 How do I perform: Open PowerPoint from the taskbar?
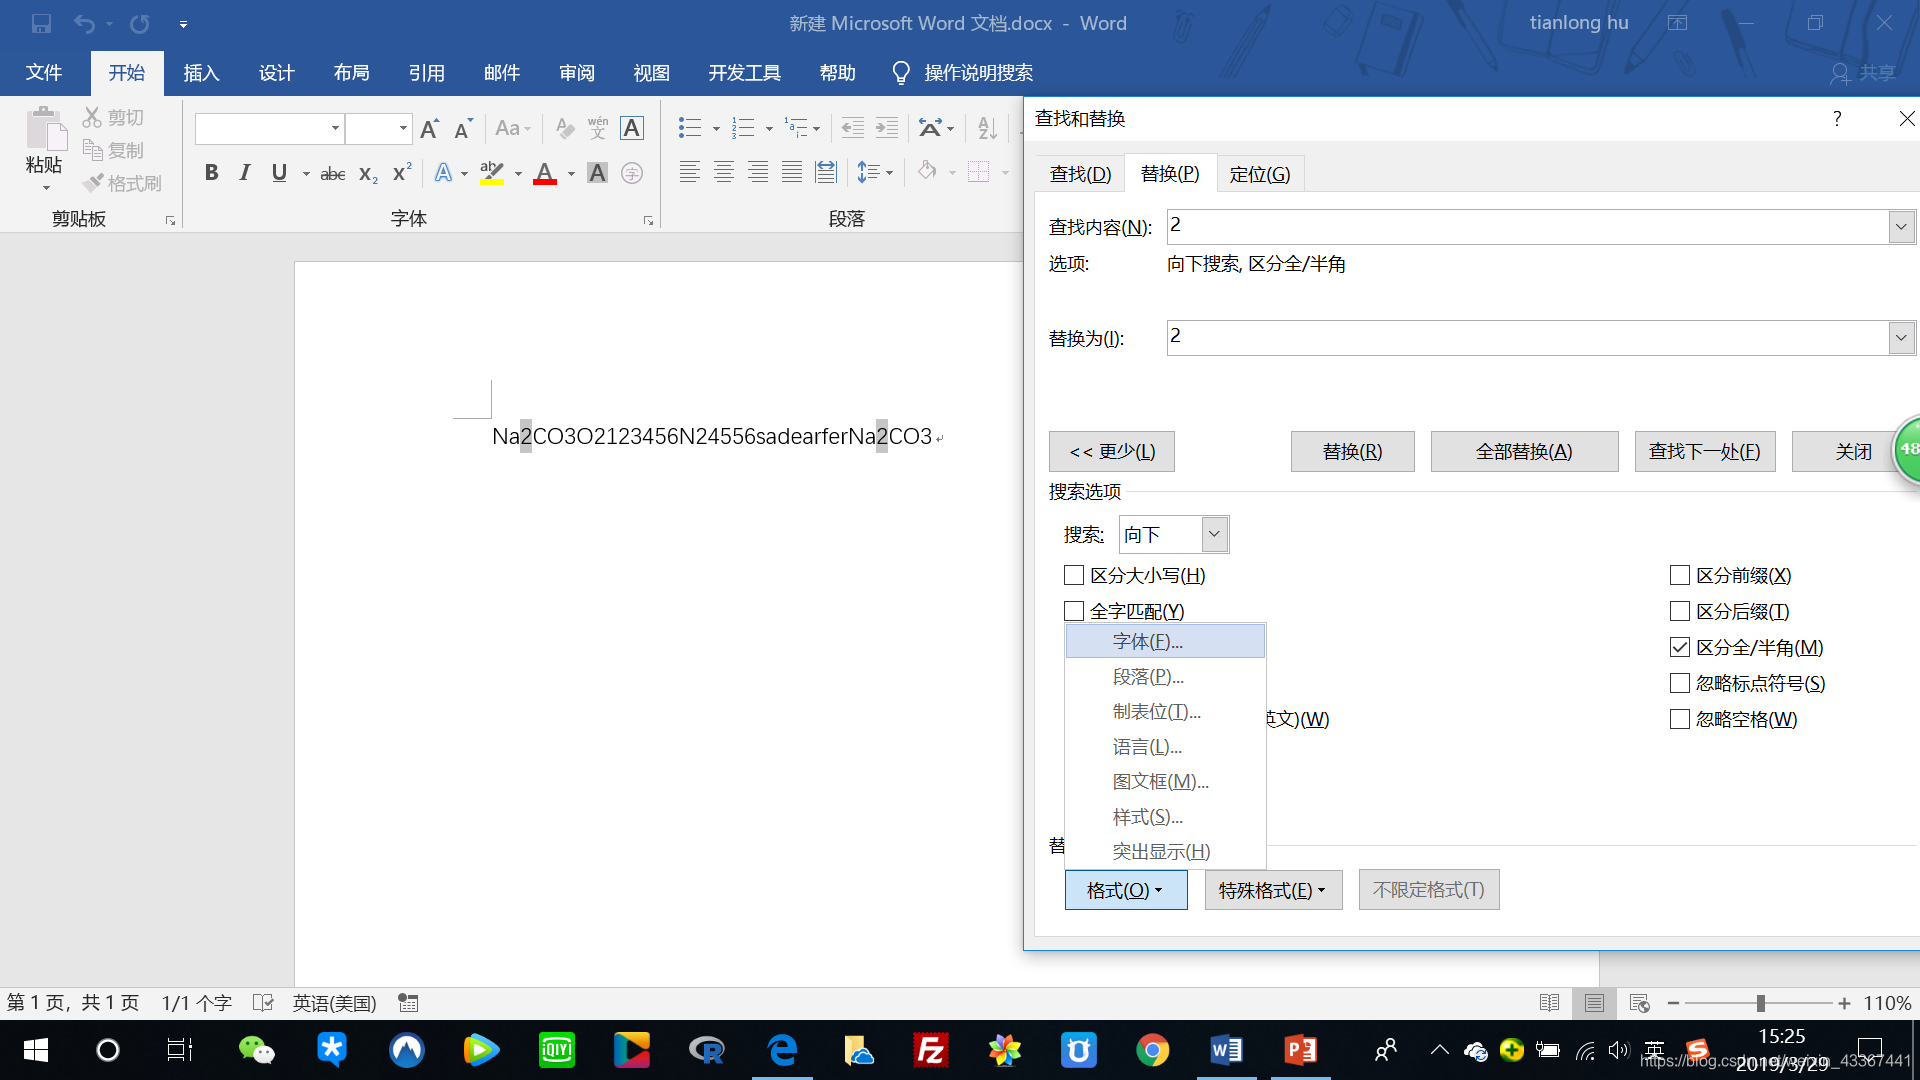[x=1300, y=1050]
